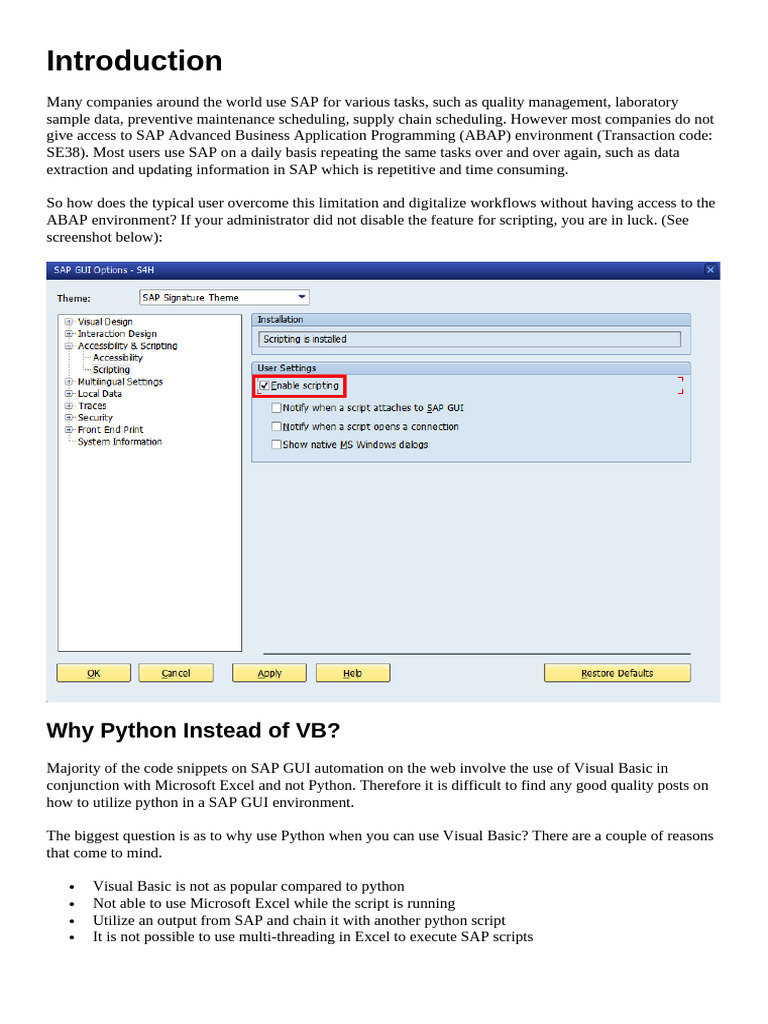The image size is (768, 1024).
Task: Click the SAP GUI Options - S4H title bar
Action: coord(383,270)
